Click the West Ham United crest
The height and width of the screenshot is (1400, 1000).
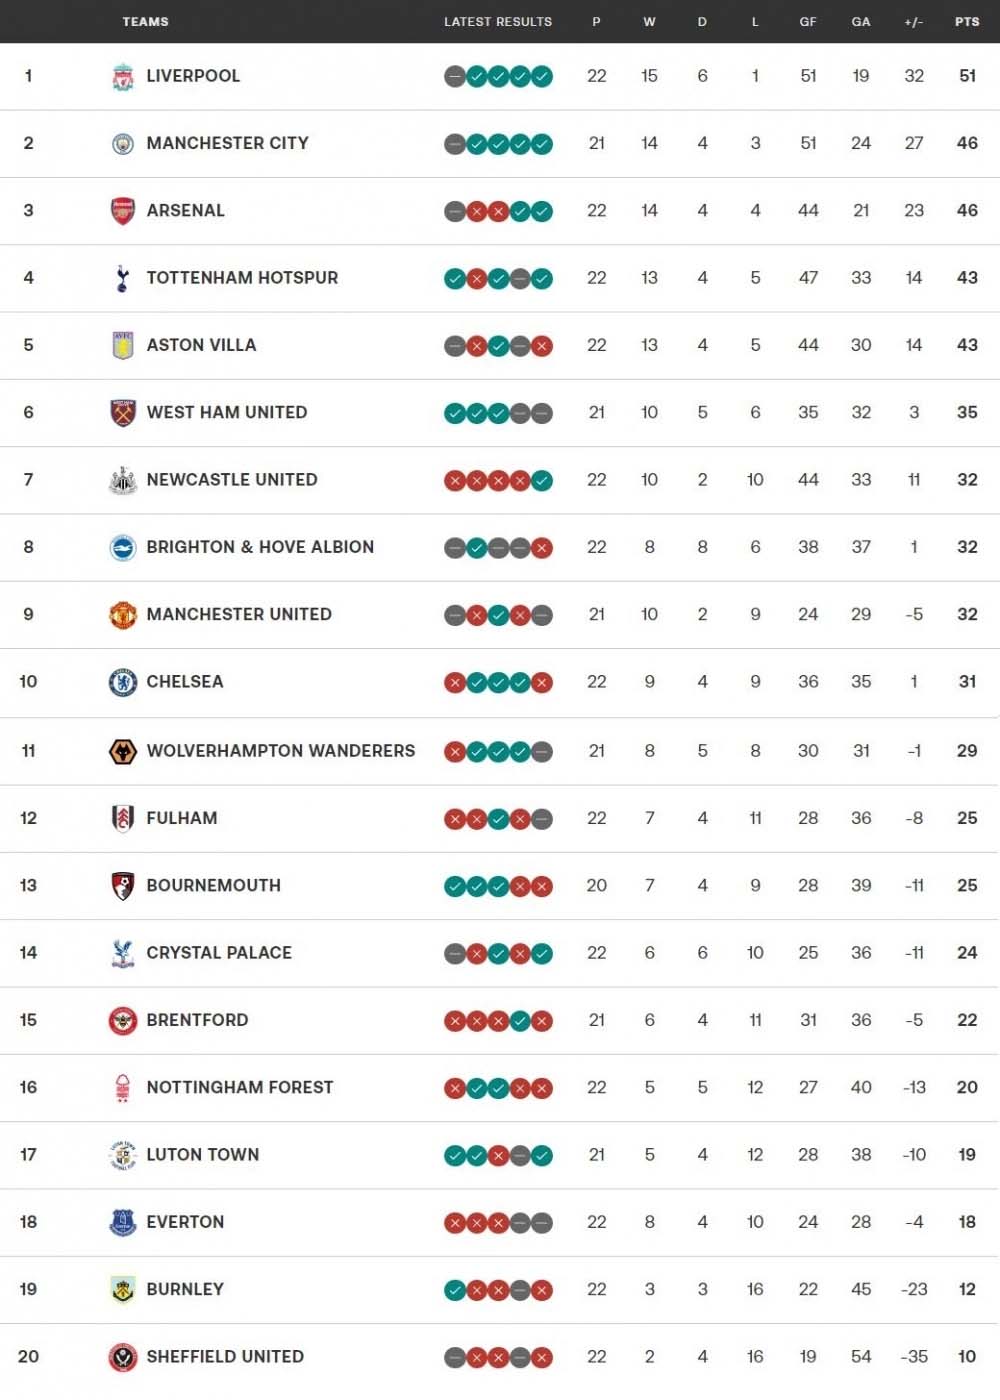tap(123, 413)
